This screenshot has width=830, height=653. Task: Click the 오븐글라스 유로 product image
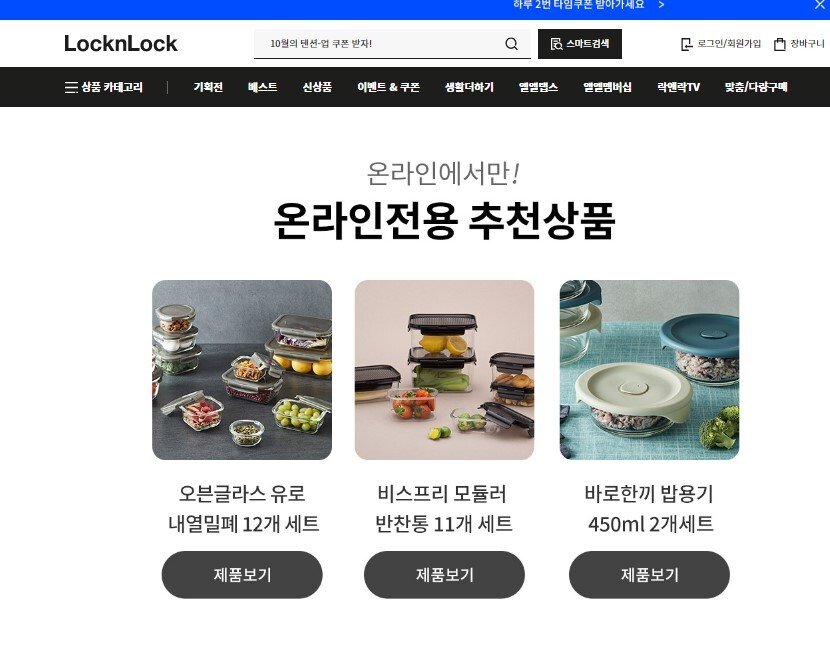242,370
